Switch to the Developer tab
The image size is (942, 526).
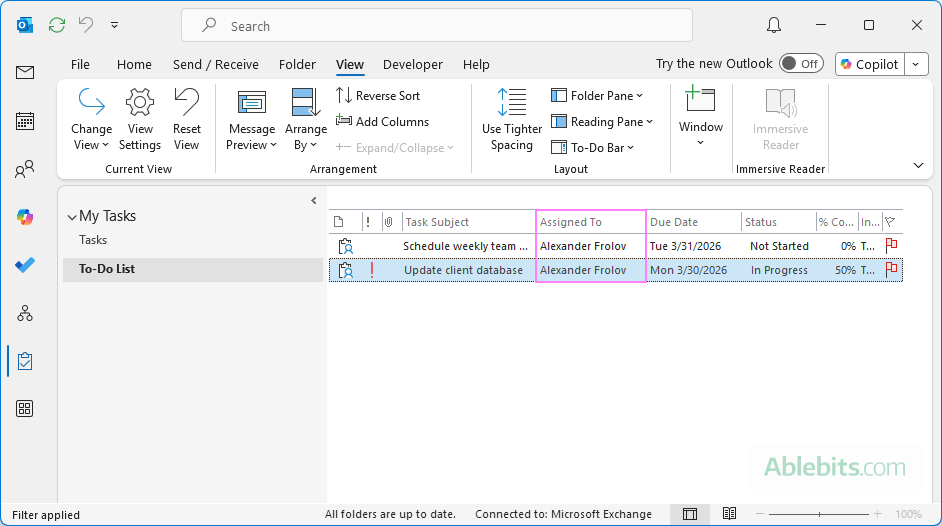(x=413, y=64)
